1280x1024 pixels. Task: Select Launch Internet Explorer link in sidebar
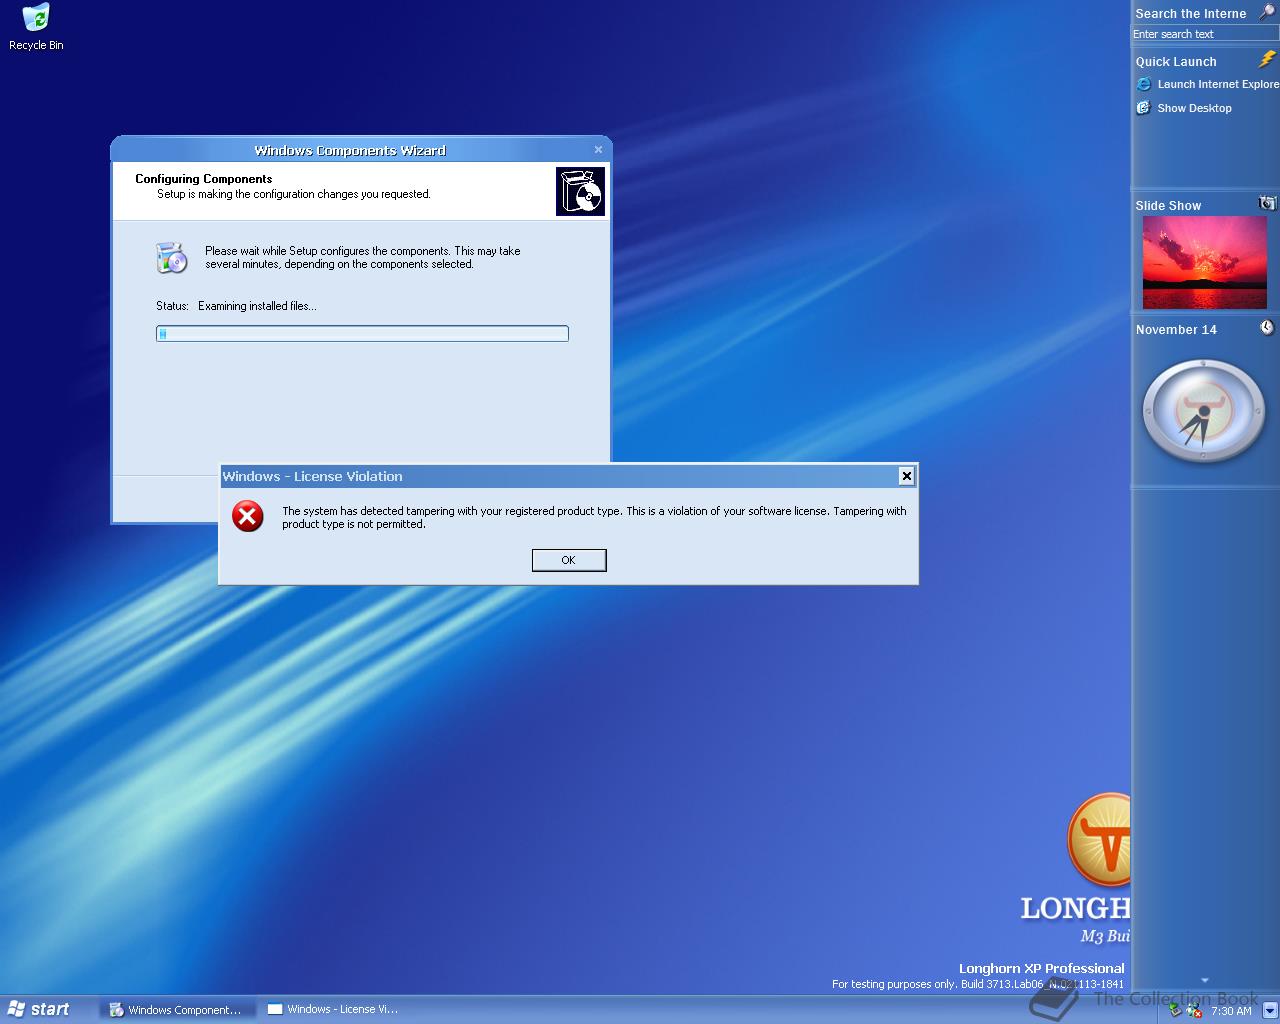coord(1218,84)
